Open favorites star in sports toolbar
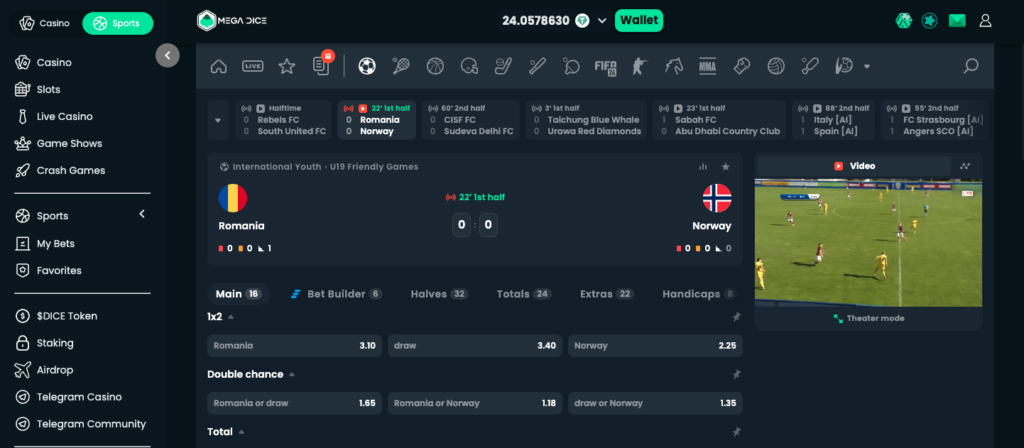The width and height of the screenshot is (1024, 448). (x=287, y=66)
